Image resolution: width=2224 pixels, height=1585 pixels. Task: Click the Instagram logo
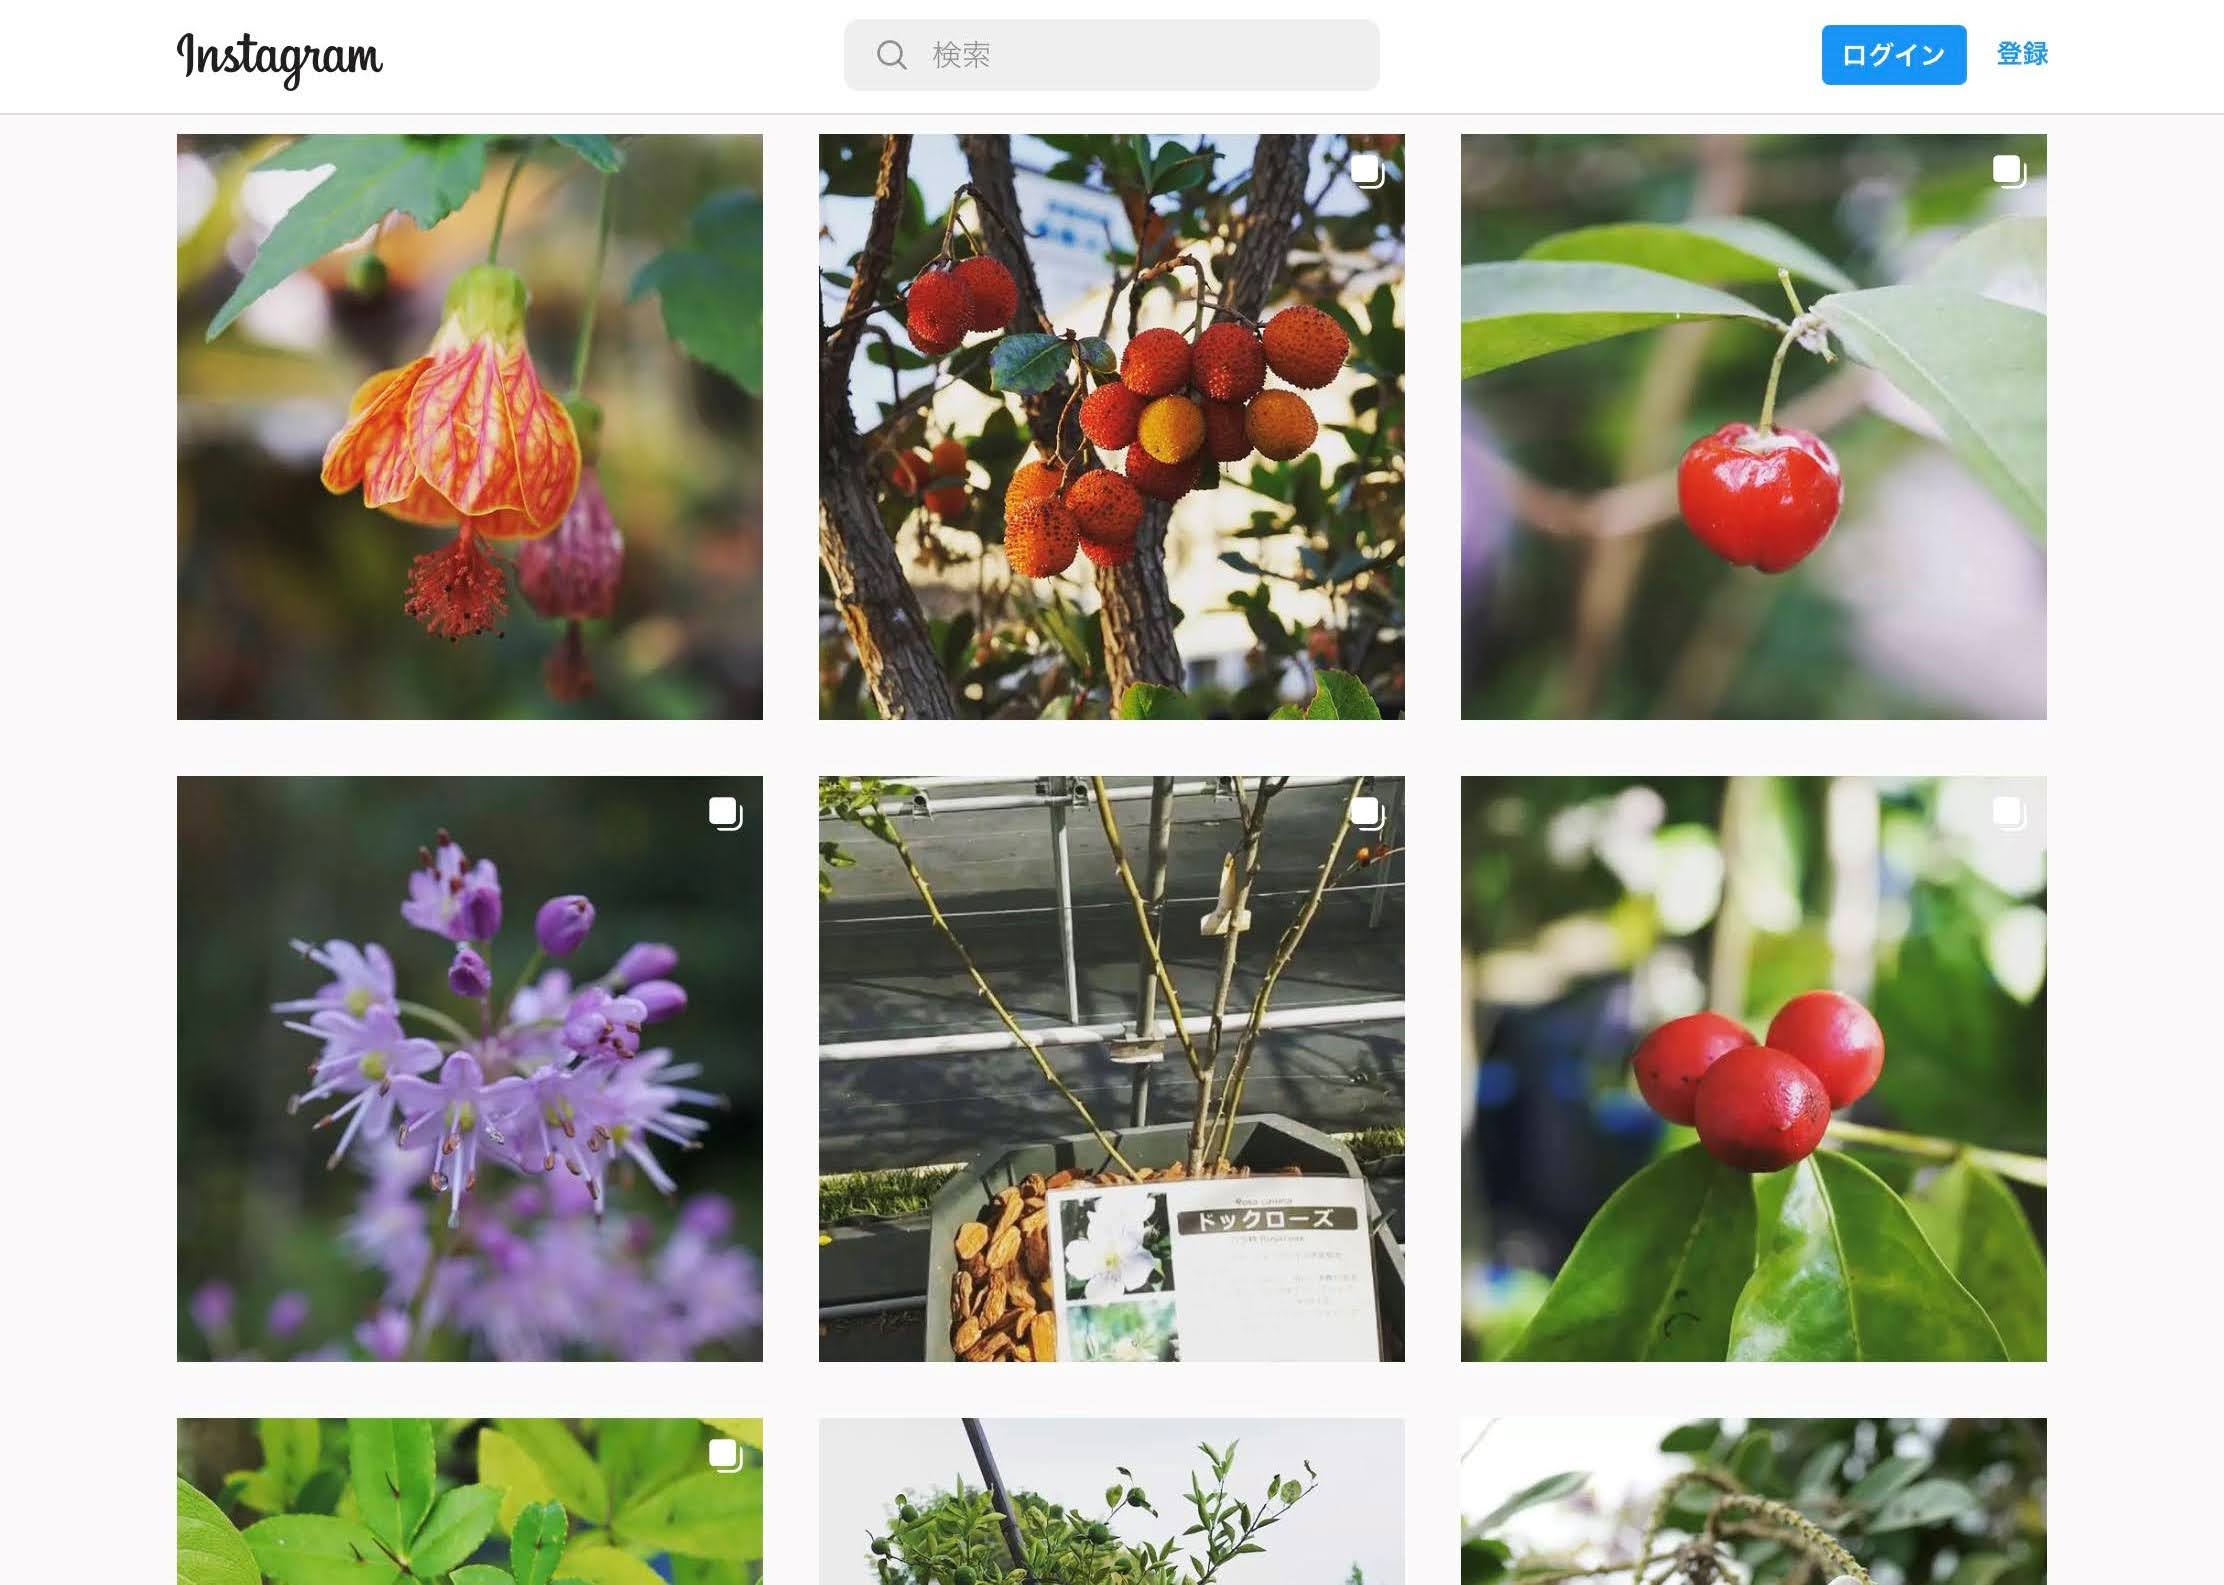(279, 58)
